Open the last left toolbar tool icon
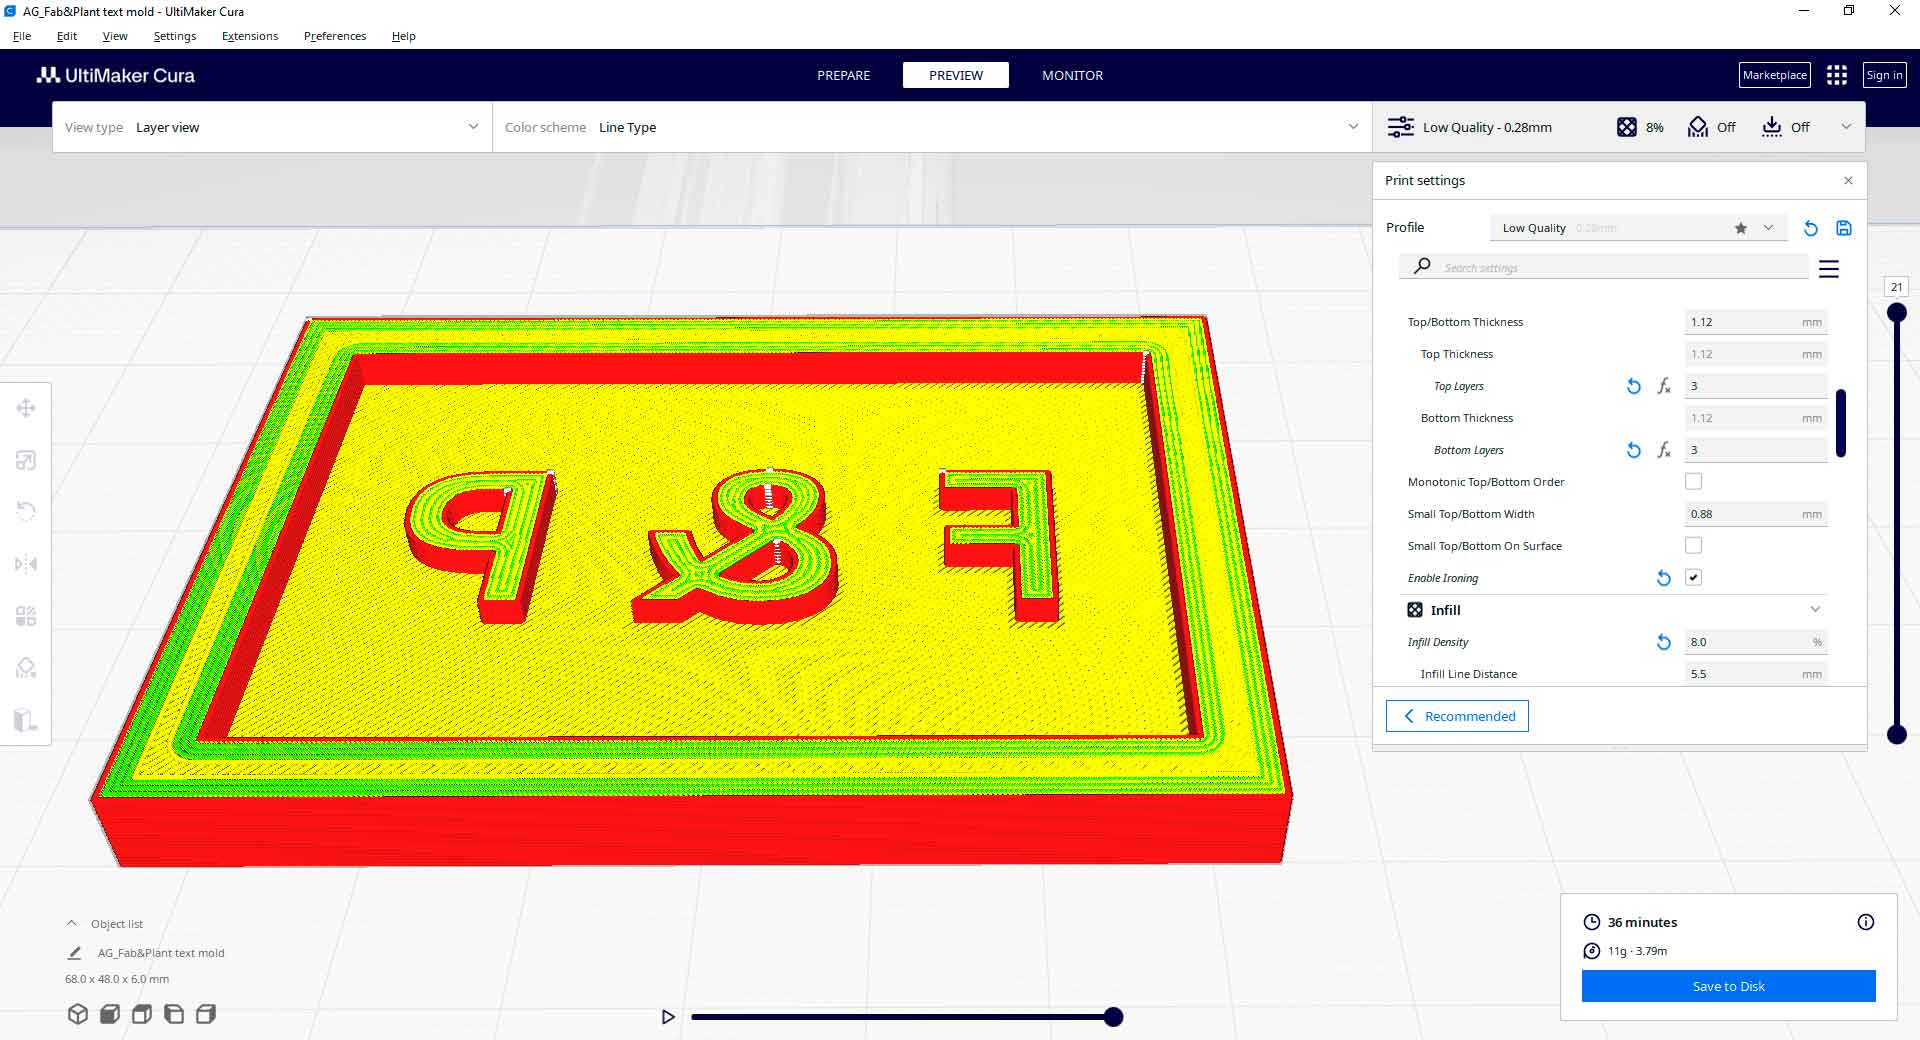The image size is (1920, 1040). pyautogui.click(x=26, y=720)
